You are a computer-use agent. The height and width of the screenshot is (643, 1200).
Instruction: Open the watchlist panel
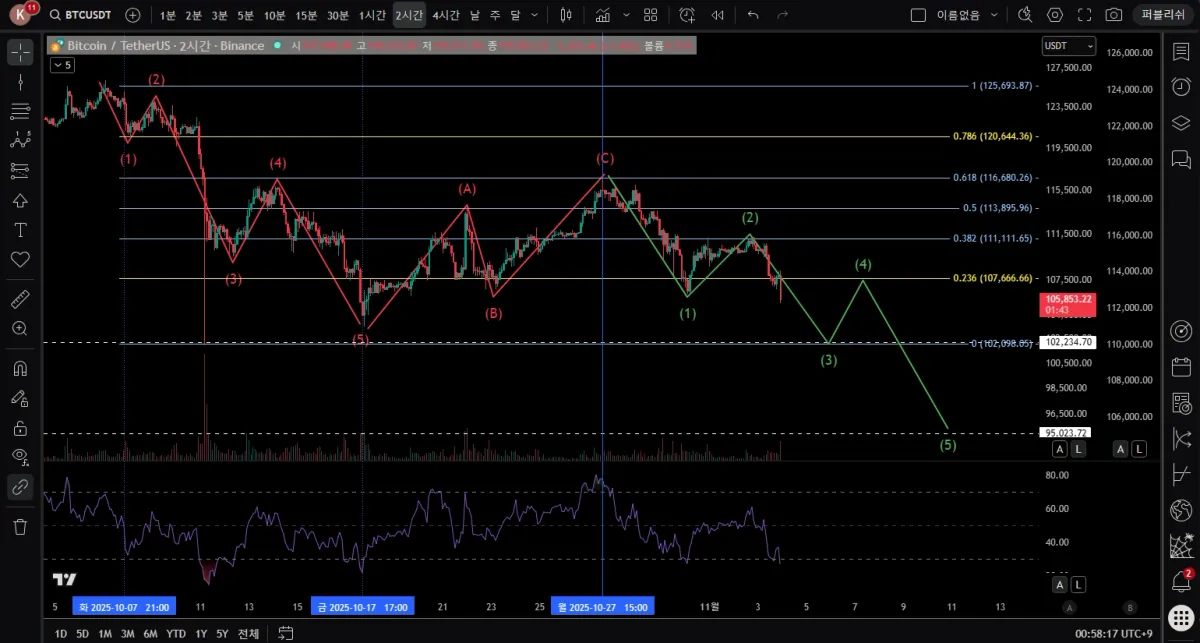tap(1180, 53)
